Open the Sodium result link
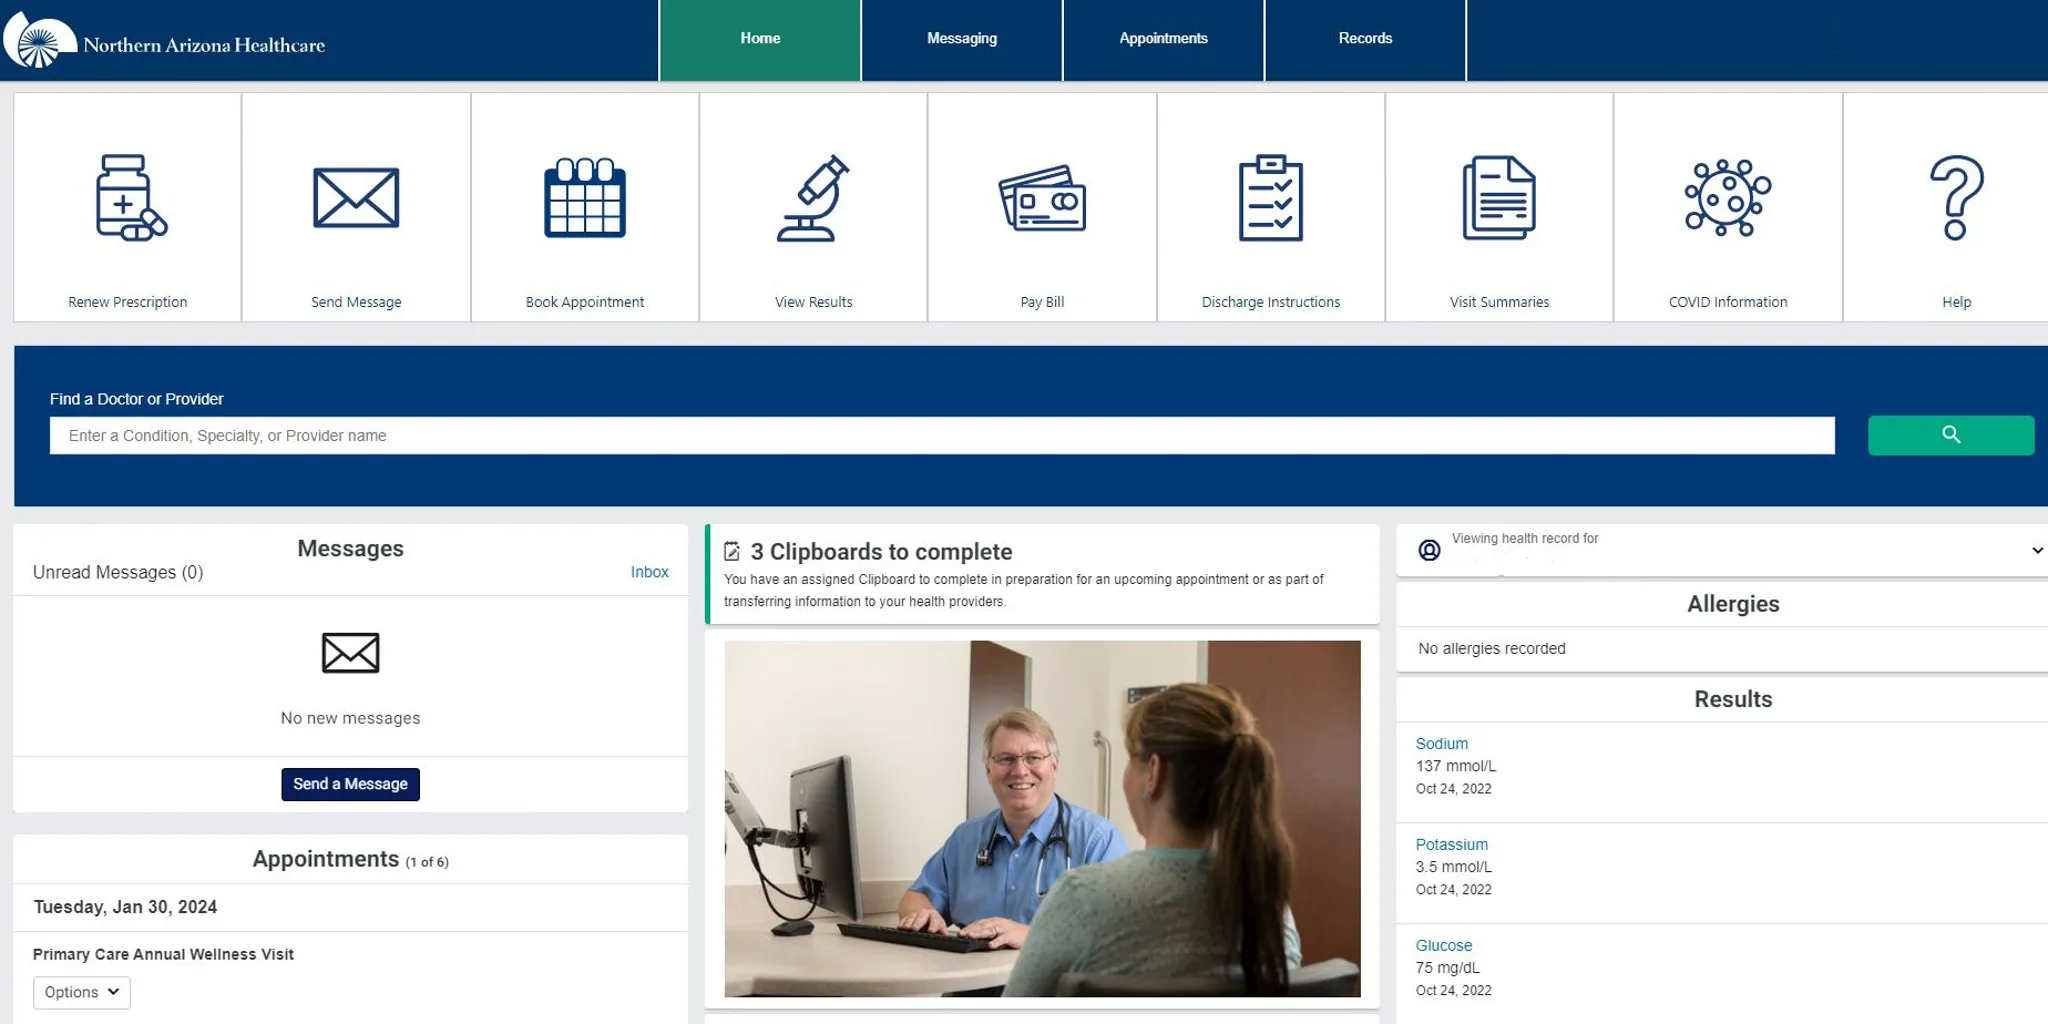 point(1441,744)
